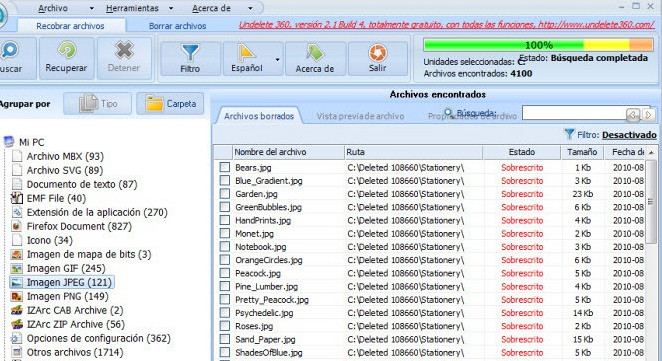Check the Peacock.jpg checkbox
The height and width of the screenshot is (361, 662).
[x=225, y=273]
